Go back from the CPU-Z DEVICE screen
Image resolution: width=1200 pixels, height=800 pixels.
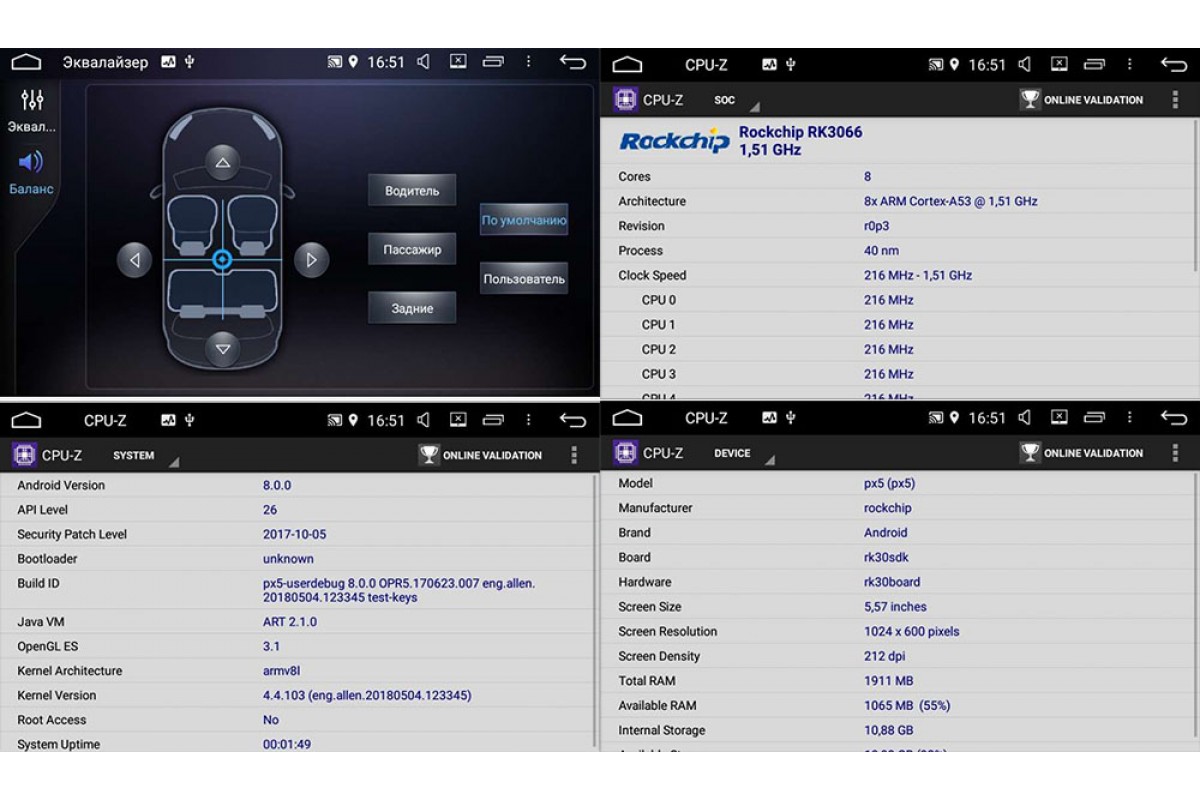pyautogui.click(x=1173, y=417)
